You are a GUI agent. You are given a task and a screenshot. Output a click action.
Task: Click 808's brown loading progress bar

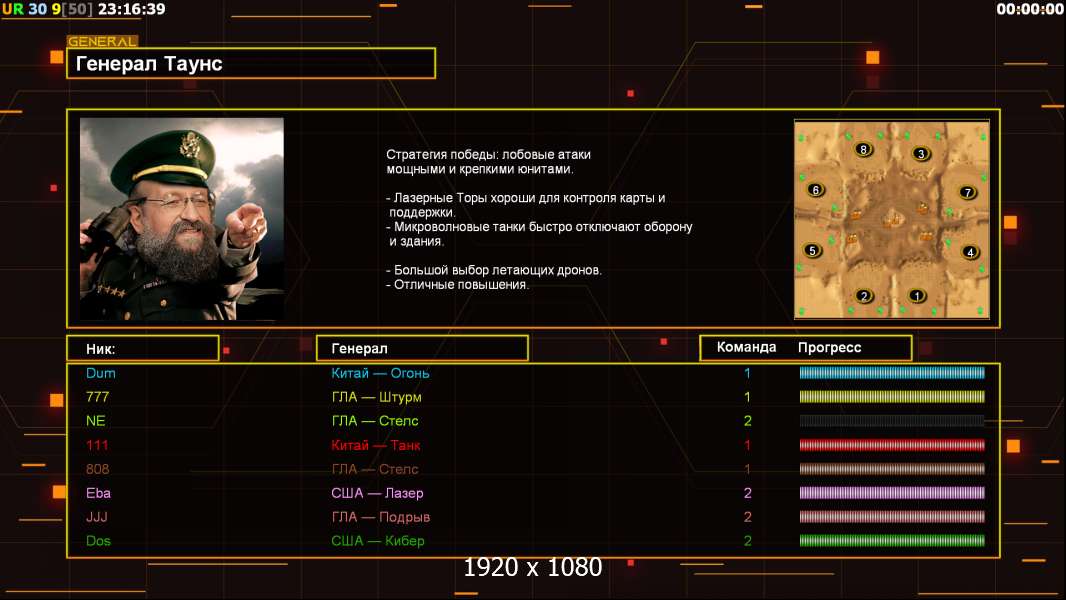click(891, 468)
